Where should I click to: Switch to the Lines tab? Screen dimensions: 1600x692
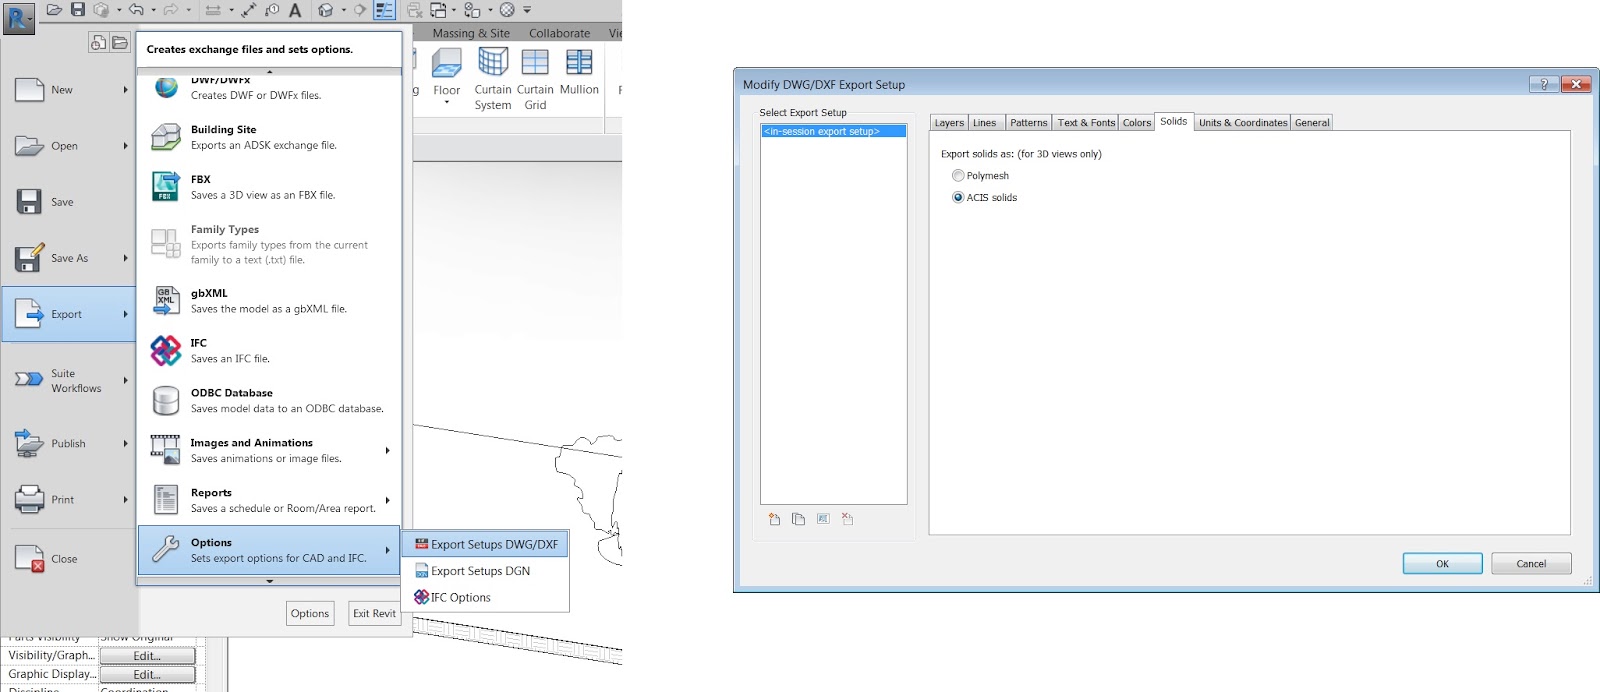[x=985, y=122]
